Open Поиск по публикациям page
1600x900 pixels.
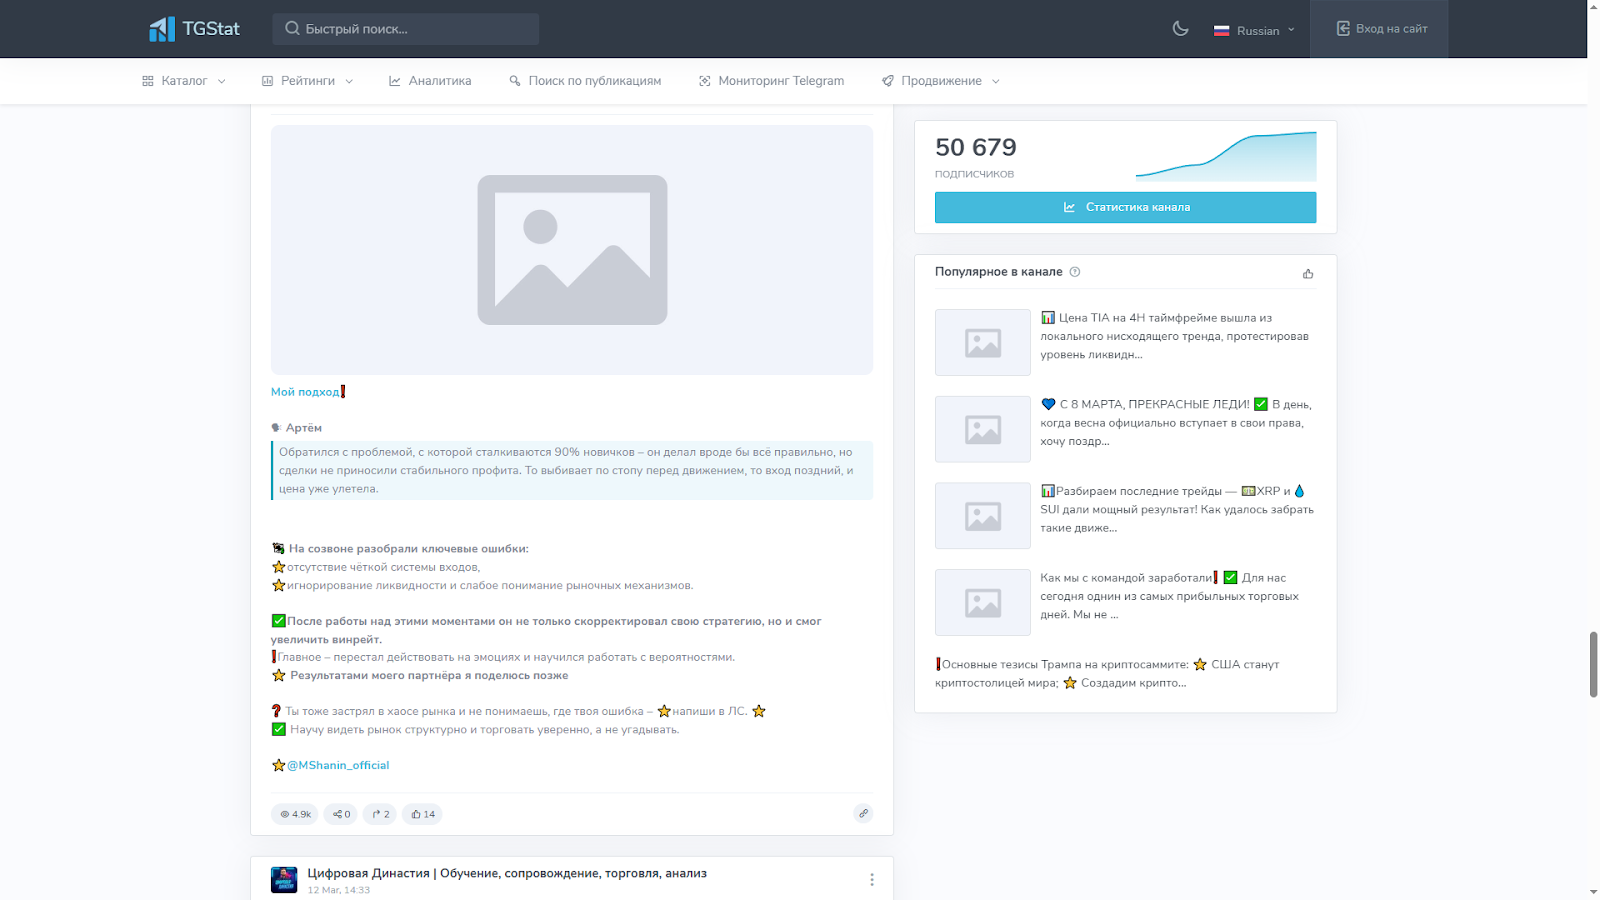click(585, 81)
